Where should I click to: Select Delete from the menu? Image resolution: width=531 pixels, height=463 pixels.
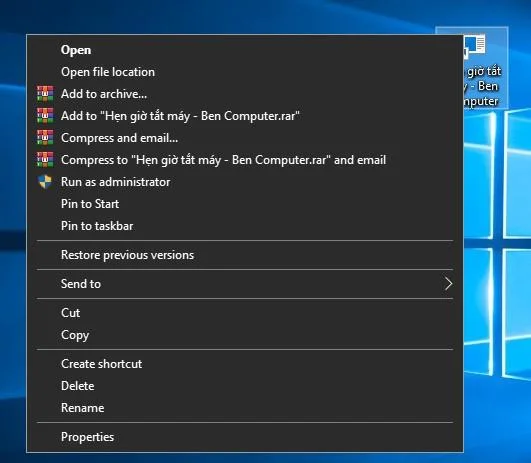pos(245,386)
